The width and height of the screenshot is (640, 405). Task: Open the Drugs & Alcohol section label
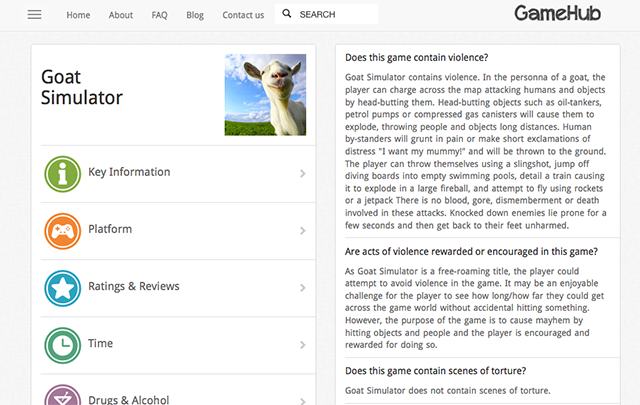point(129,400)
